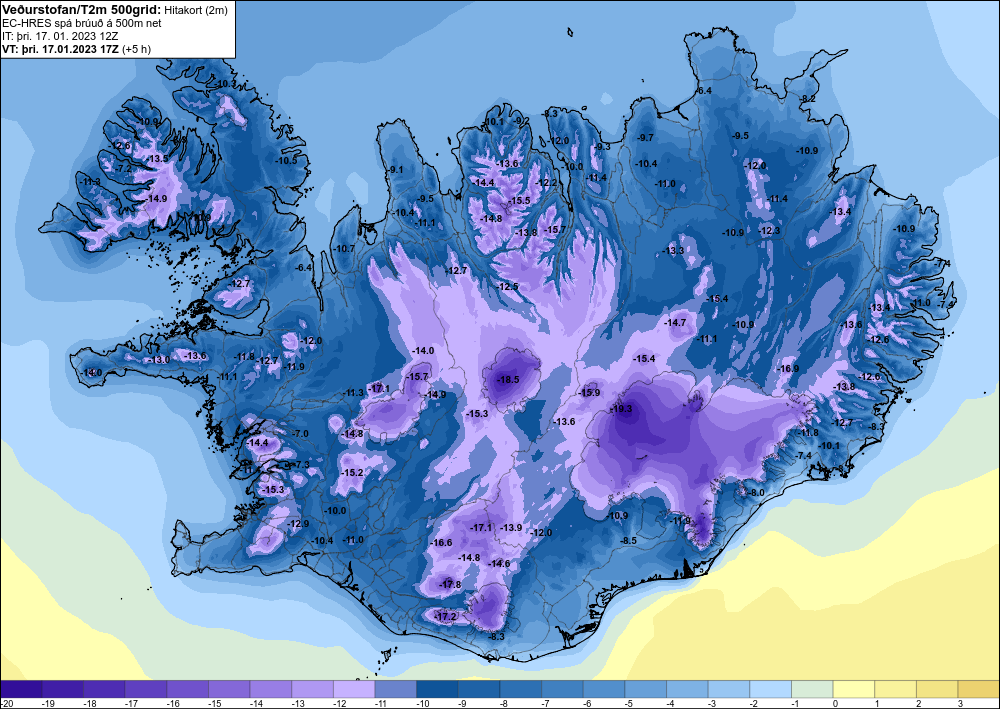
Task: Click the -10.5 temperature value on the map
Action: (x=286, y=160)
